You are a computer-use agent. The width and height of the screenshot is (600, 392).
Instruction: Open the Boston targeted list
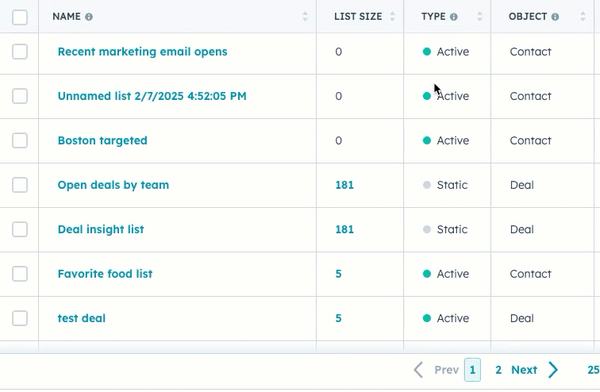click(x=102, y=140)
